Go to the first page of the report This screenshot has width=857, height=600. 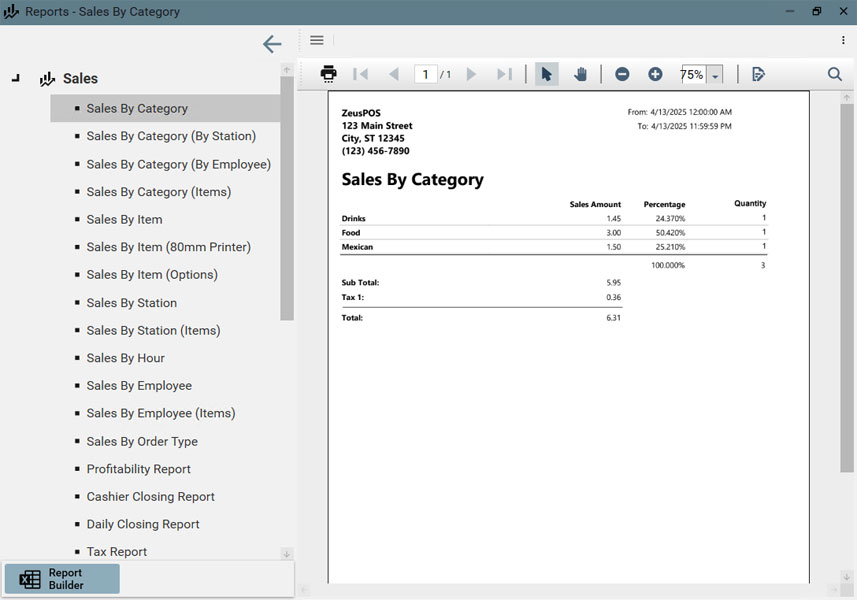[361, 74]
